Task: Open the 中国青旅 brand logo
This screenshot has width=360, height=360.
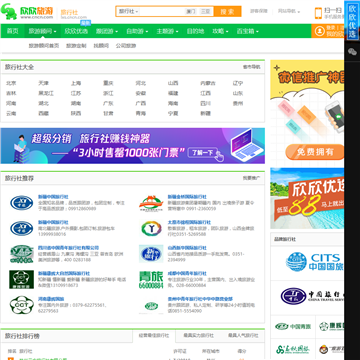Action: click(293, 326)
